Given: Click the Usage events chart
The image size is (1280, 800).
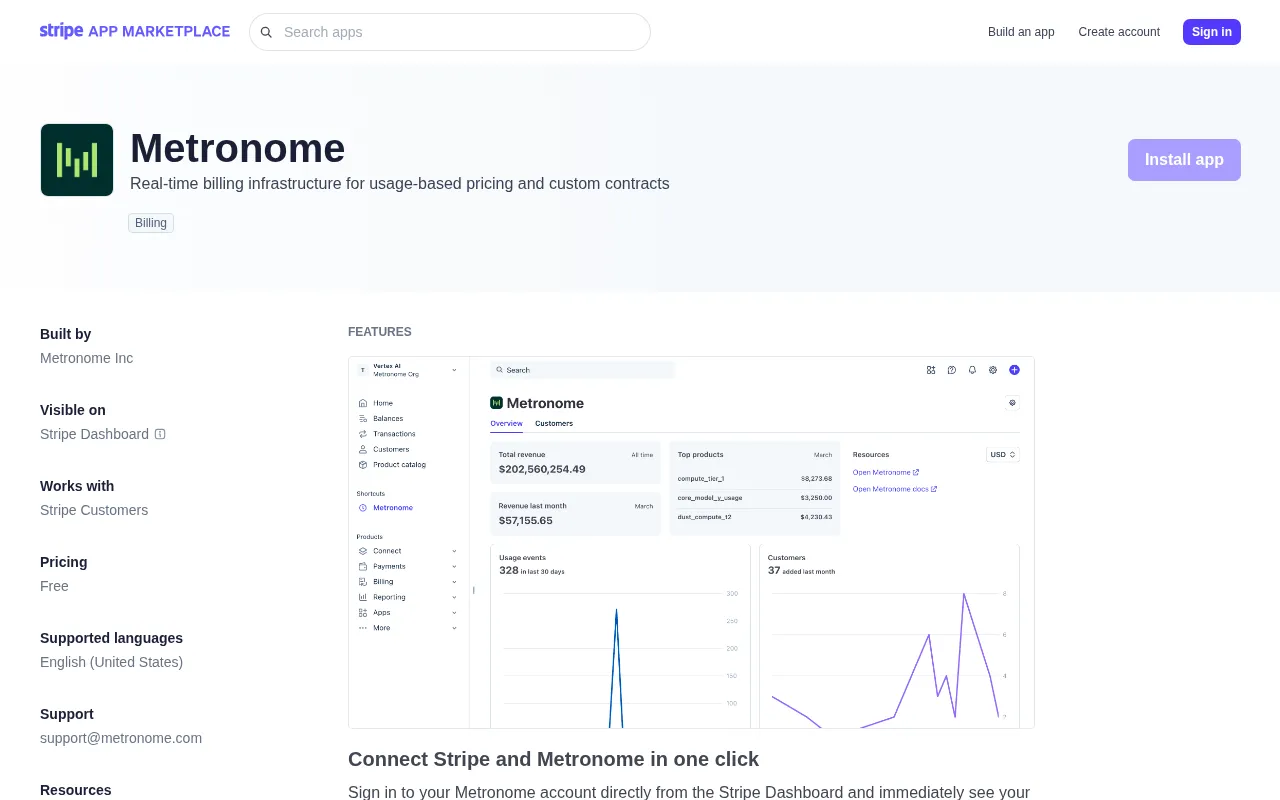Looking at the screenshot, I should point(620,636).
